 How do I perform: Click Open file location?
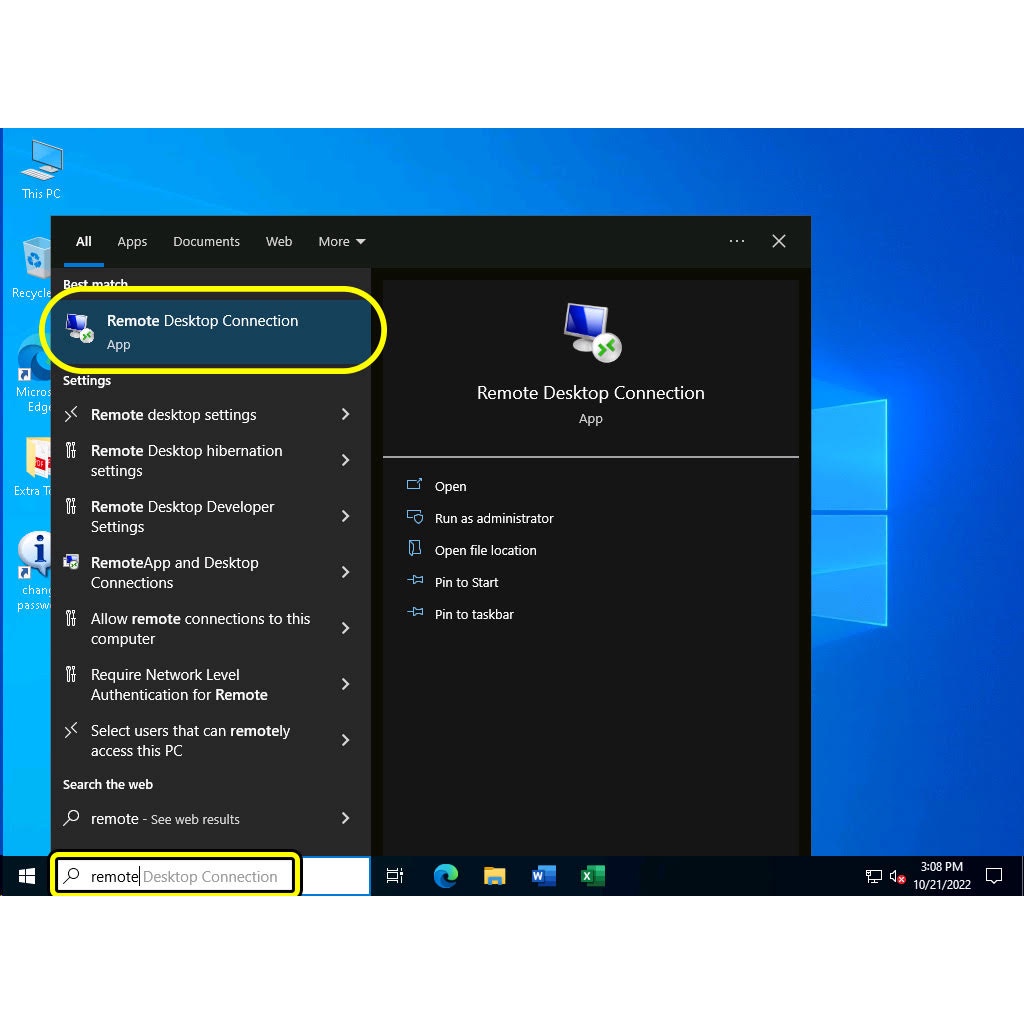(485, 550)
